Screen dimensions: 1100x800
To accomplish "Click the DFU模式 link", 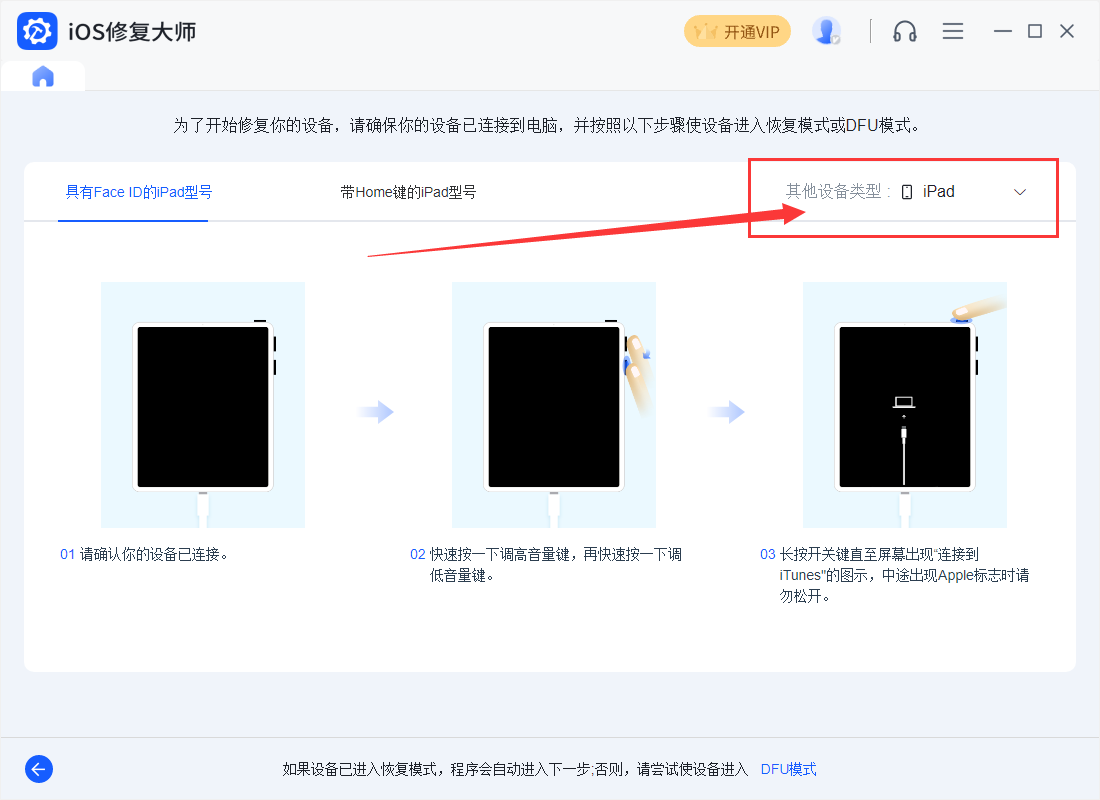I will (788, 769).
